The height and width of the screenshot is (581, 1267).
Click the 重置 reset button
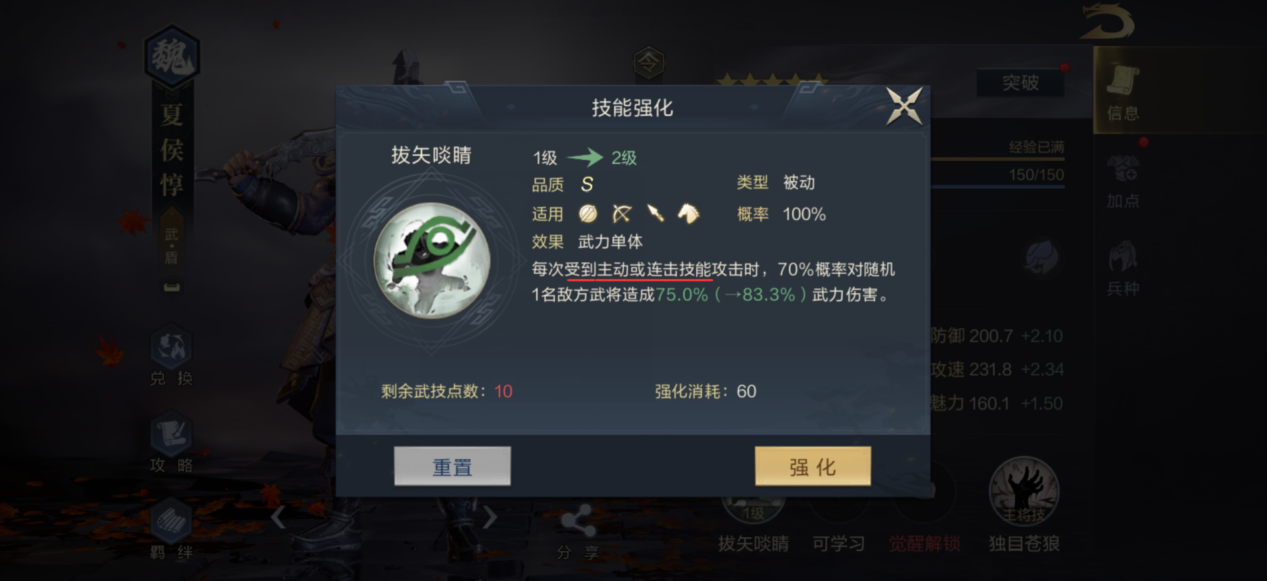click(x=452, y=467)
